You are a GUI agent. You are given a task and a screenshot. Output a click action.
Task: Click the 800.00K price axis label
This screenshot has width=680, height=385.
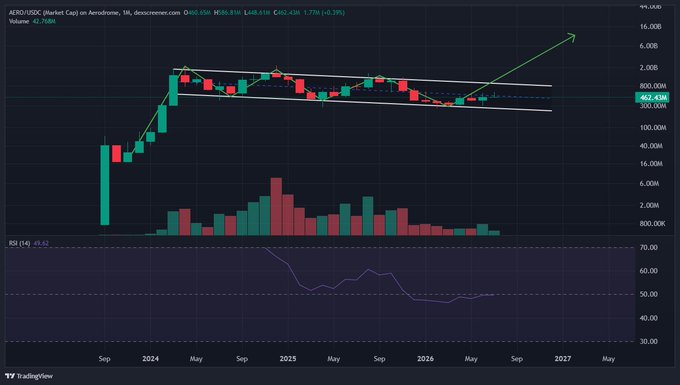coord(652,223)
